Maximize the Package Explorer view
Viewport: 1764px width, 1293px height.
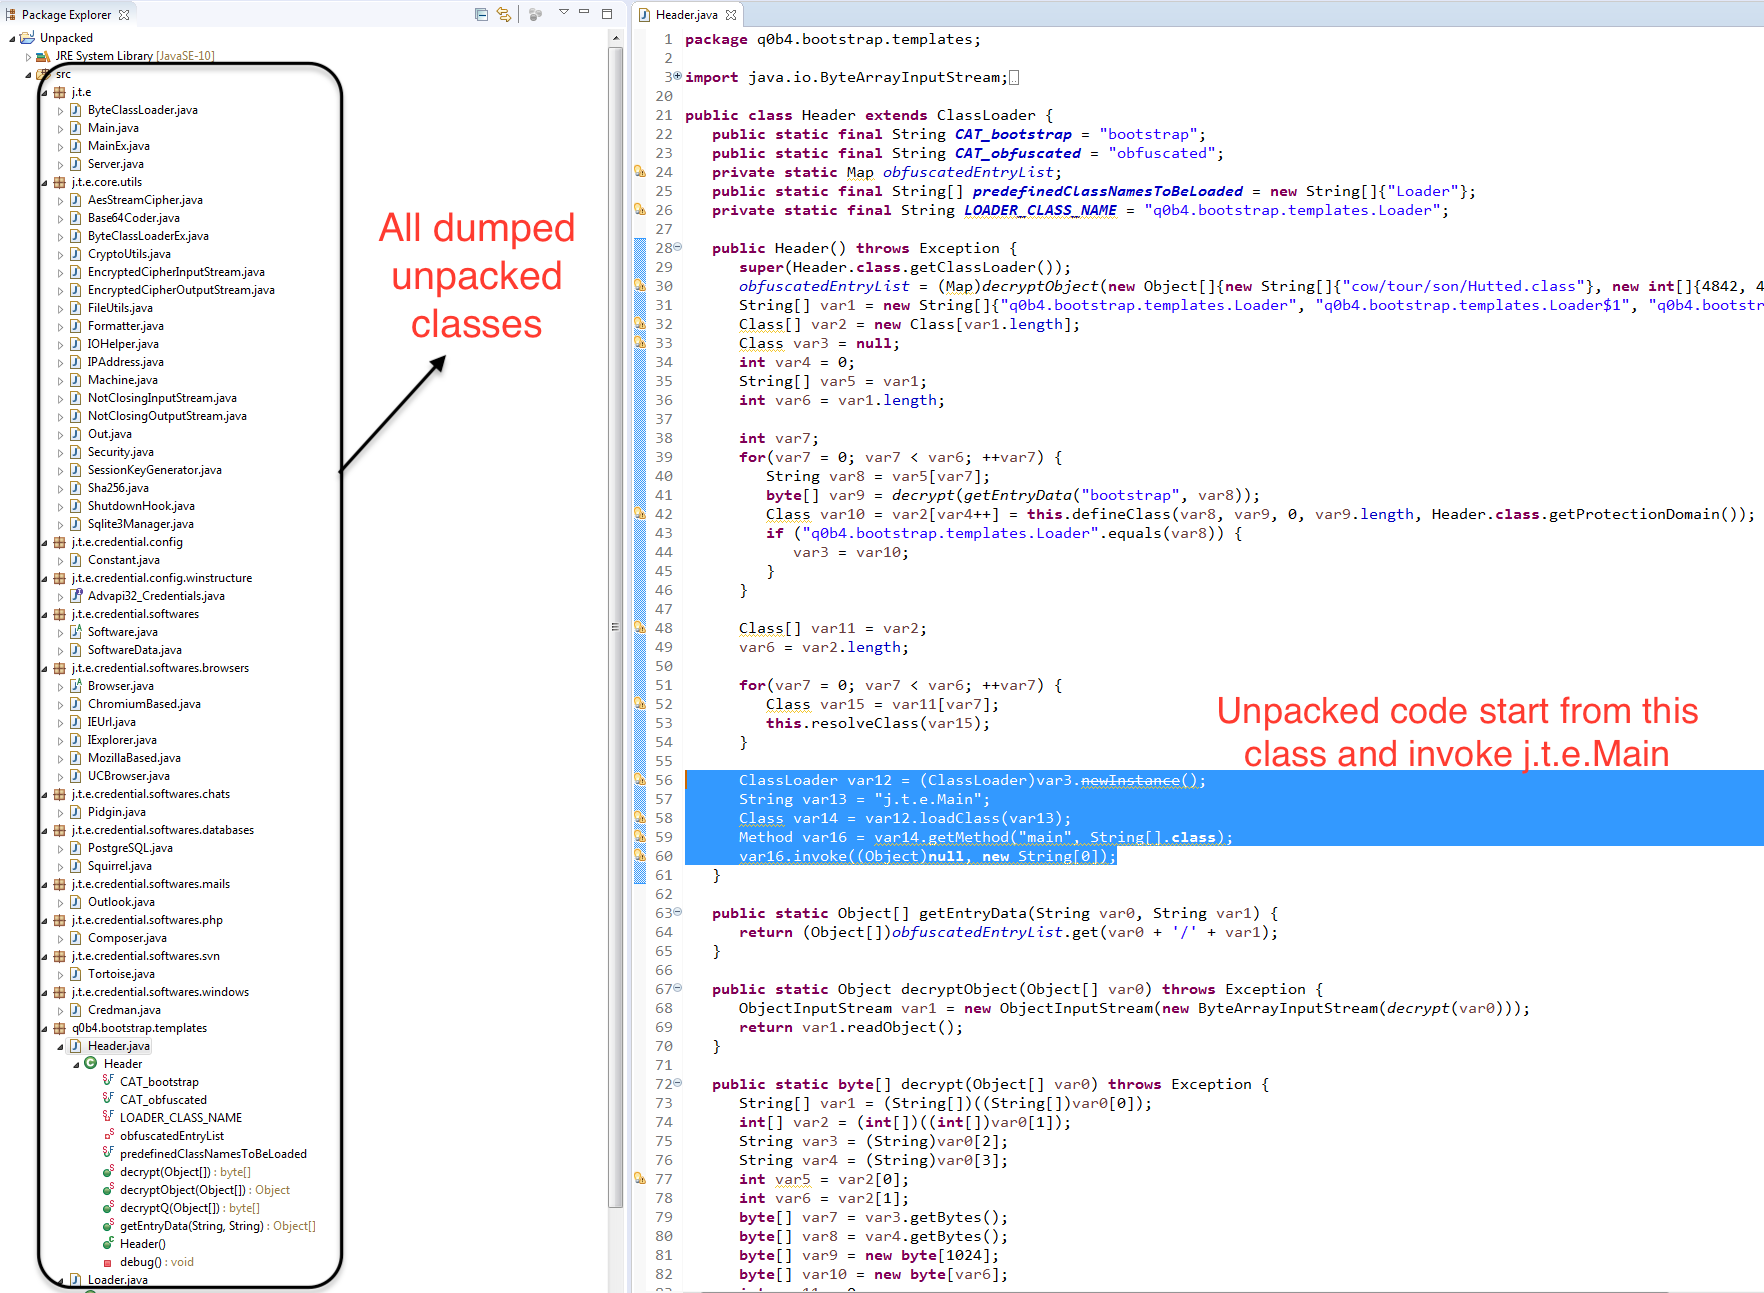pos(607,14)
